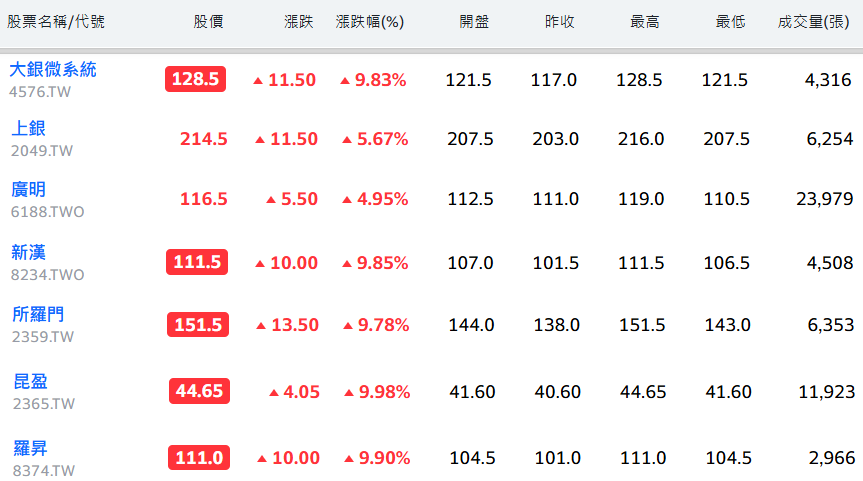Sort by 最高 column header
Image resolution: width=863 pixels, height=481 pixels.
click(x=644, y=22)
